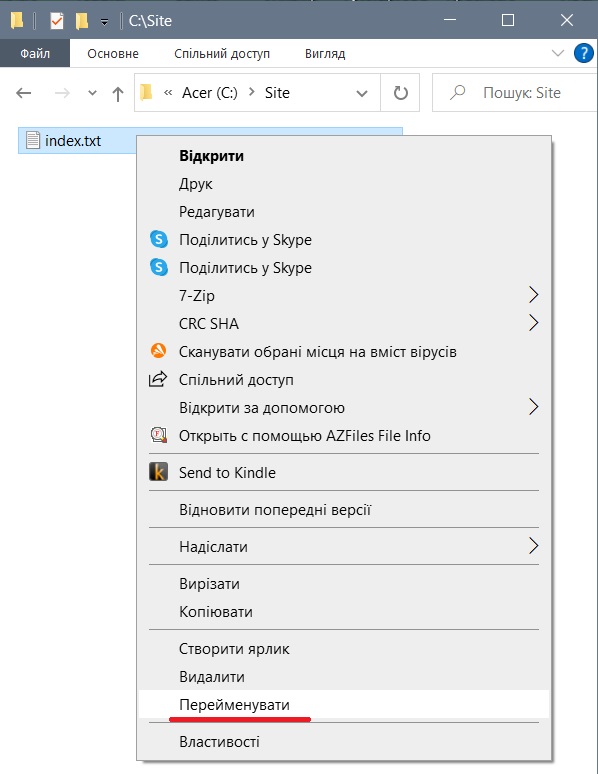
Task: Click the antivirus scan icon in context menu
Action: tap(159, 351)
